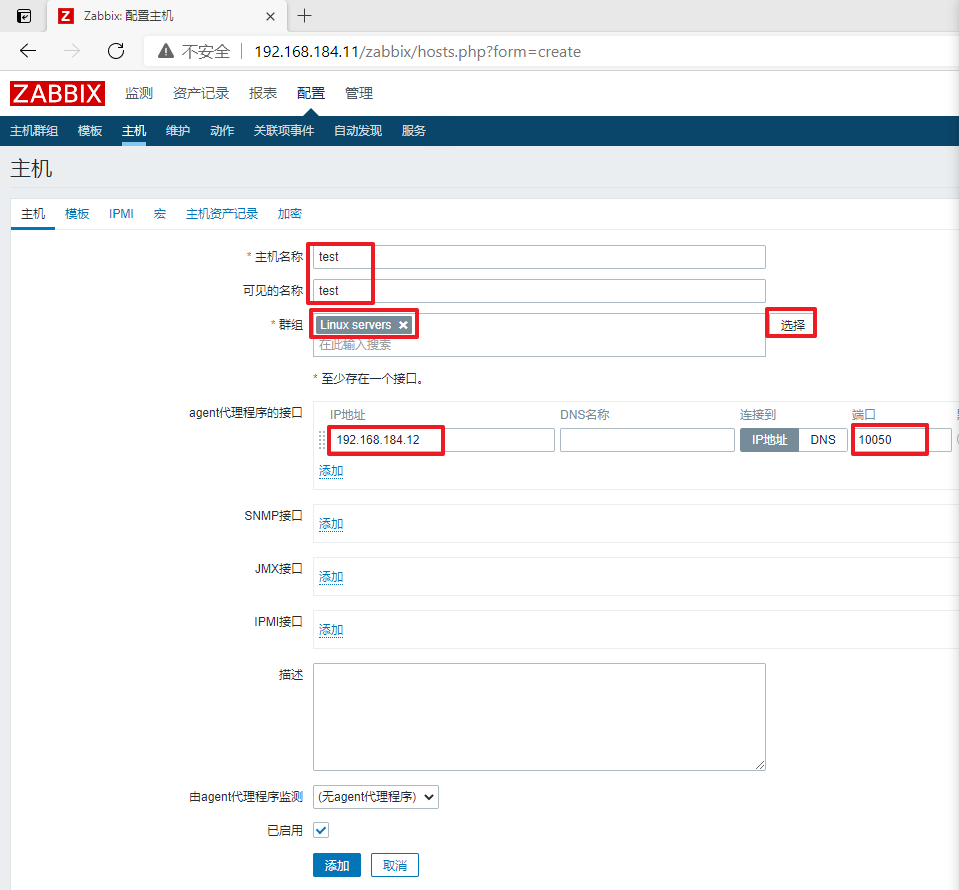Switch to the 主机资产记录 form tab
Screen dimensions: 959x890
coord(222,213)
